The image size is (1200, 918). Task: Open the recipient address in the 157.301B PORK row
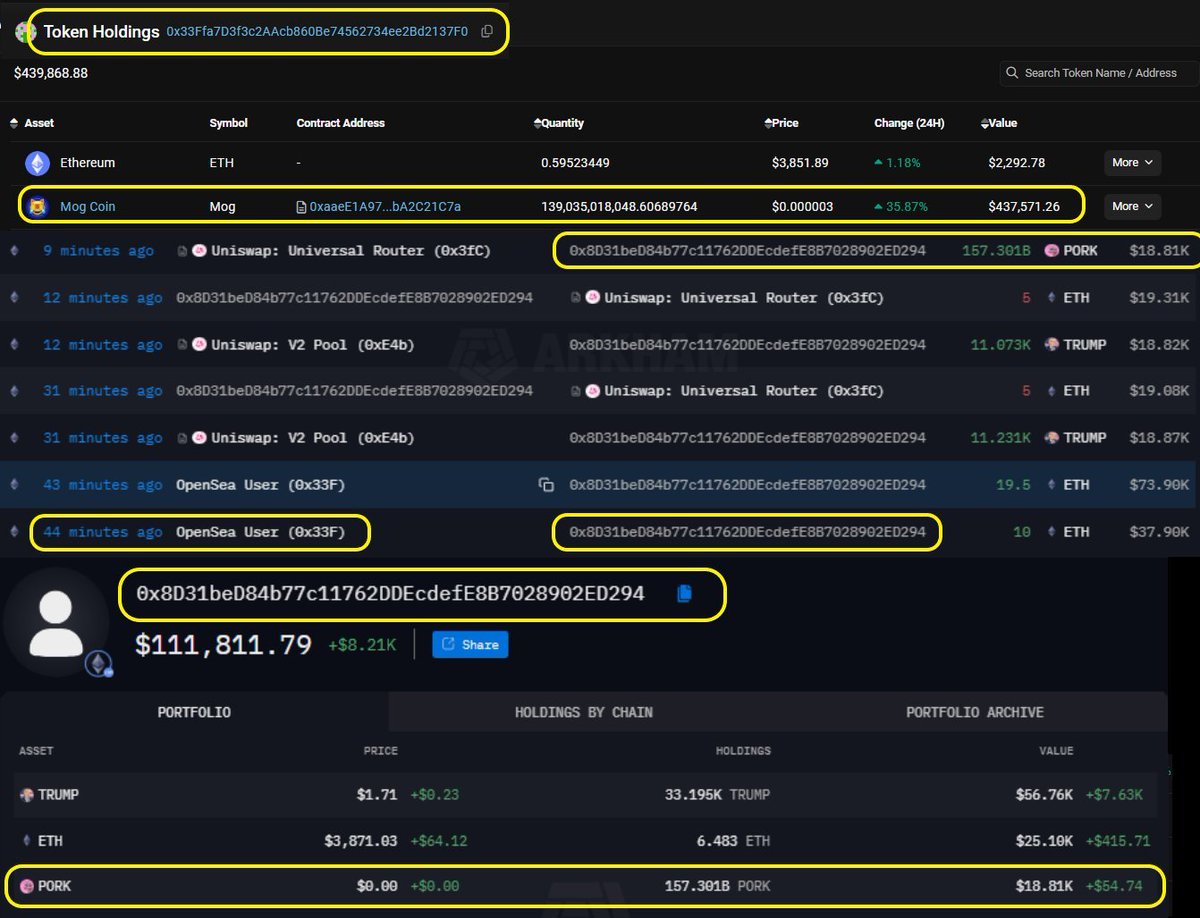point(748,251)
